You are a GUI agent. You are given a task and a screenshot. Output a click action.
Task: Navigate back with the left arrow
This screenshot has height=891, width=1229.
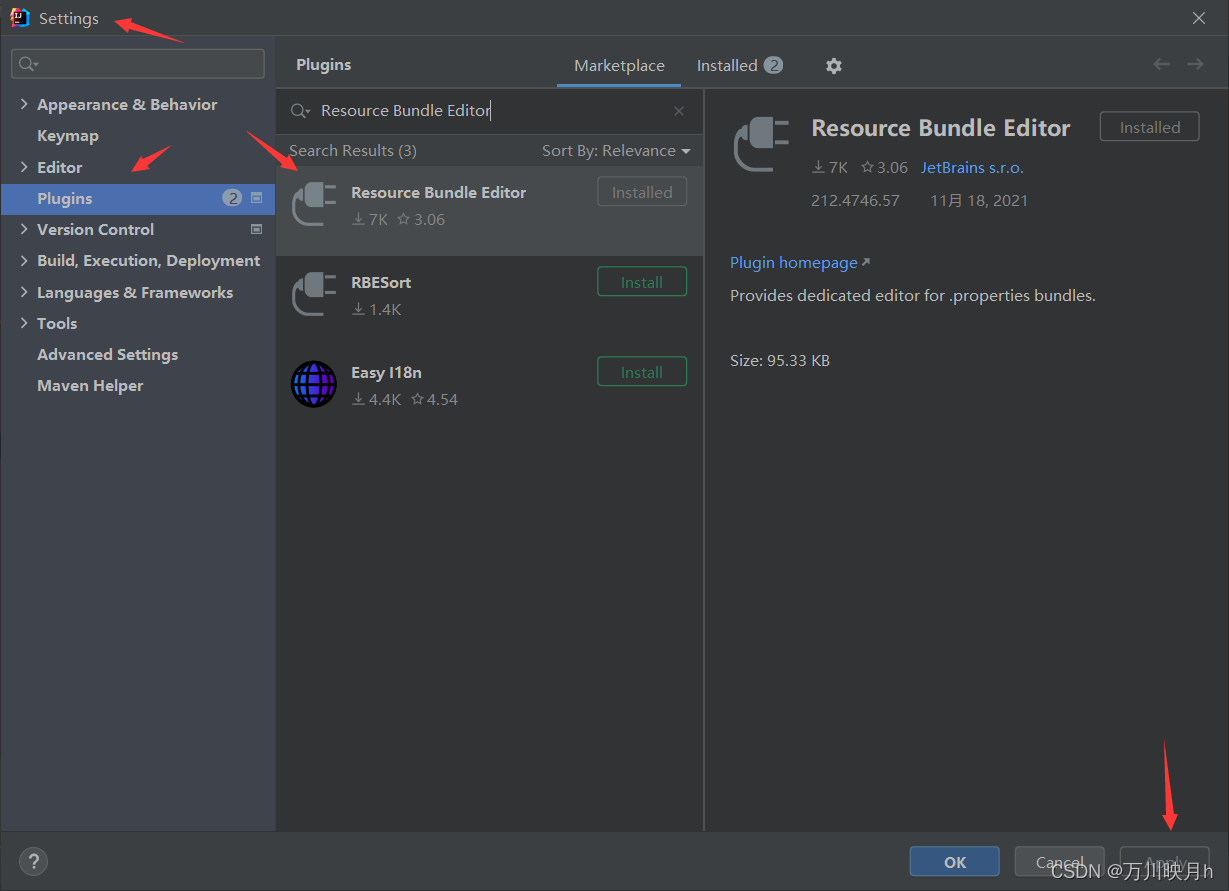[1161, 64]
